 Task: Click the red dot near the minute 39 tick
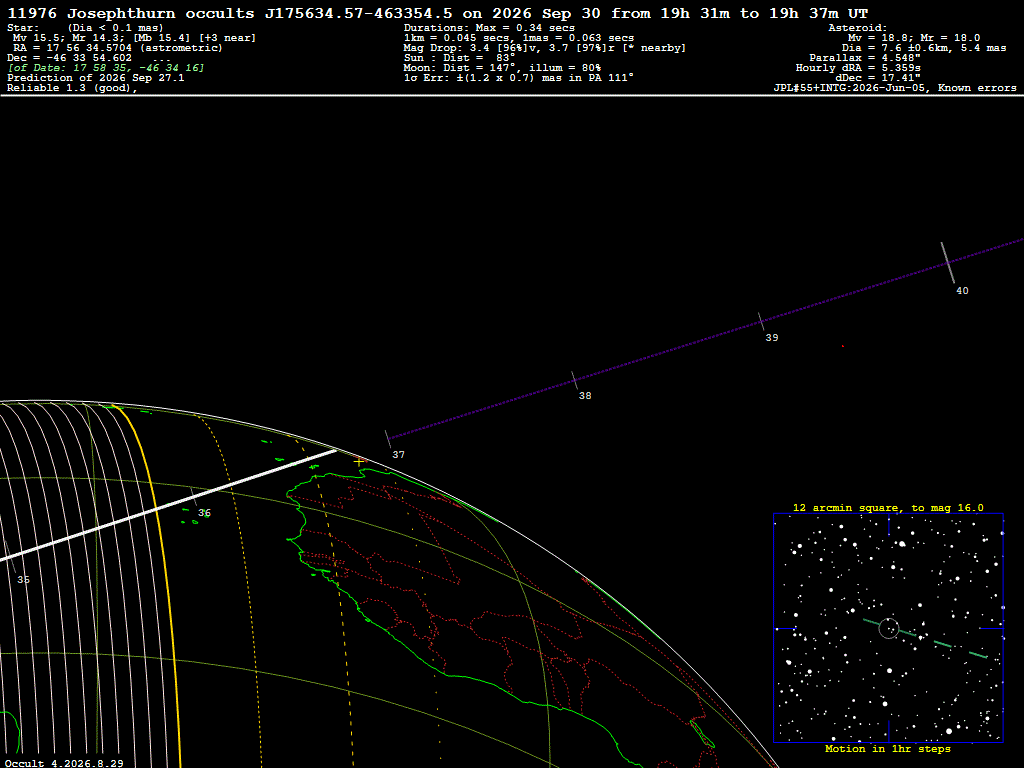pyautogui.click(x=842, y=346)
